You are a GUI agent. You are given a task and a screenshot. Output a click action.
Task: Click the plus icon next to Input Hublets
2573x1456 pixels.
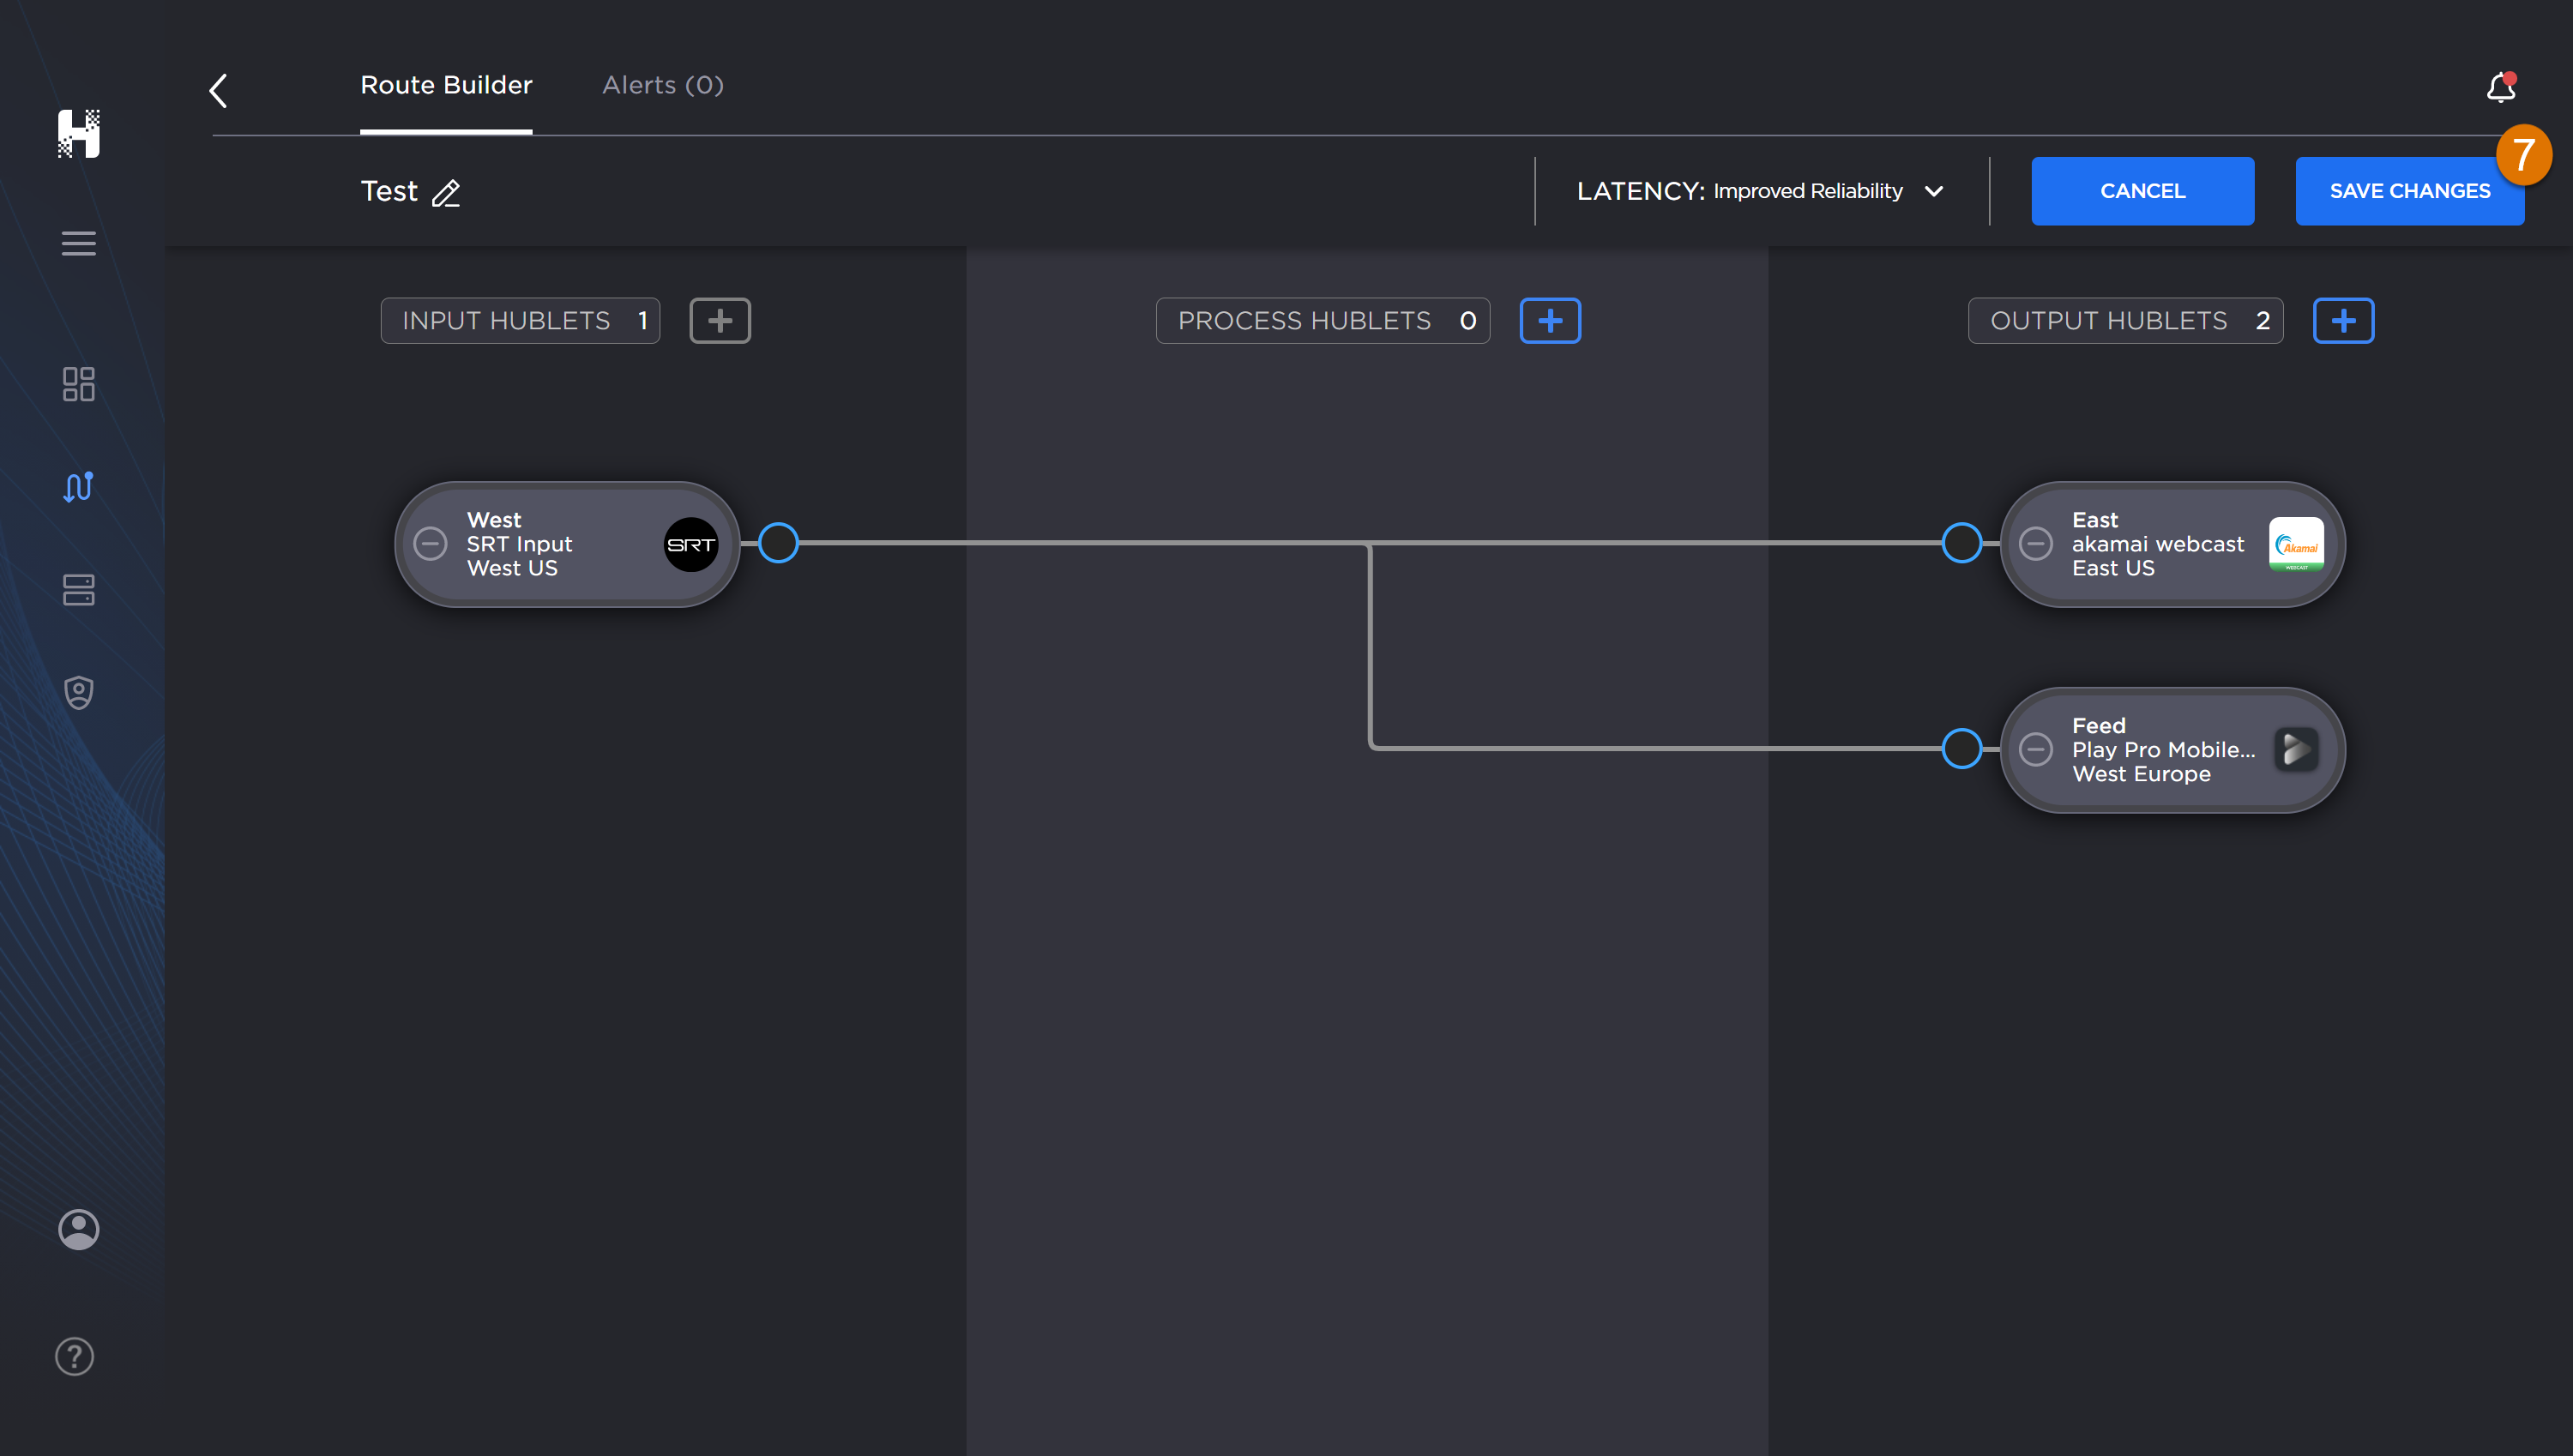pos(720,320)
